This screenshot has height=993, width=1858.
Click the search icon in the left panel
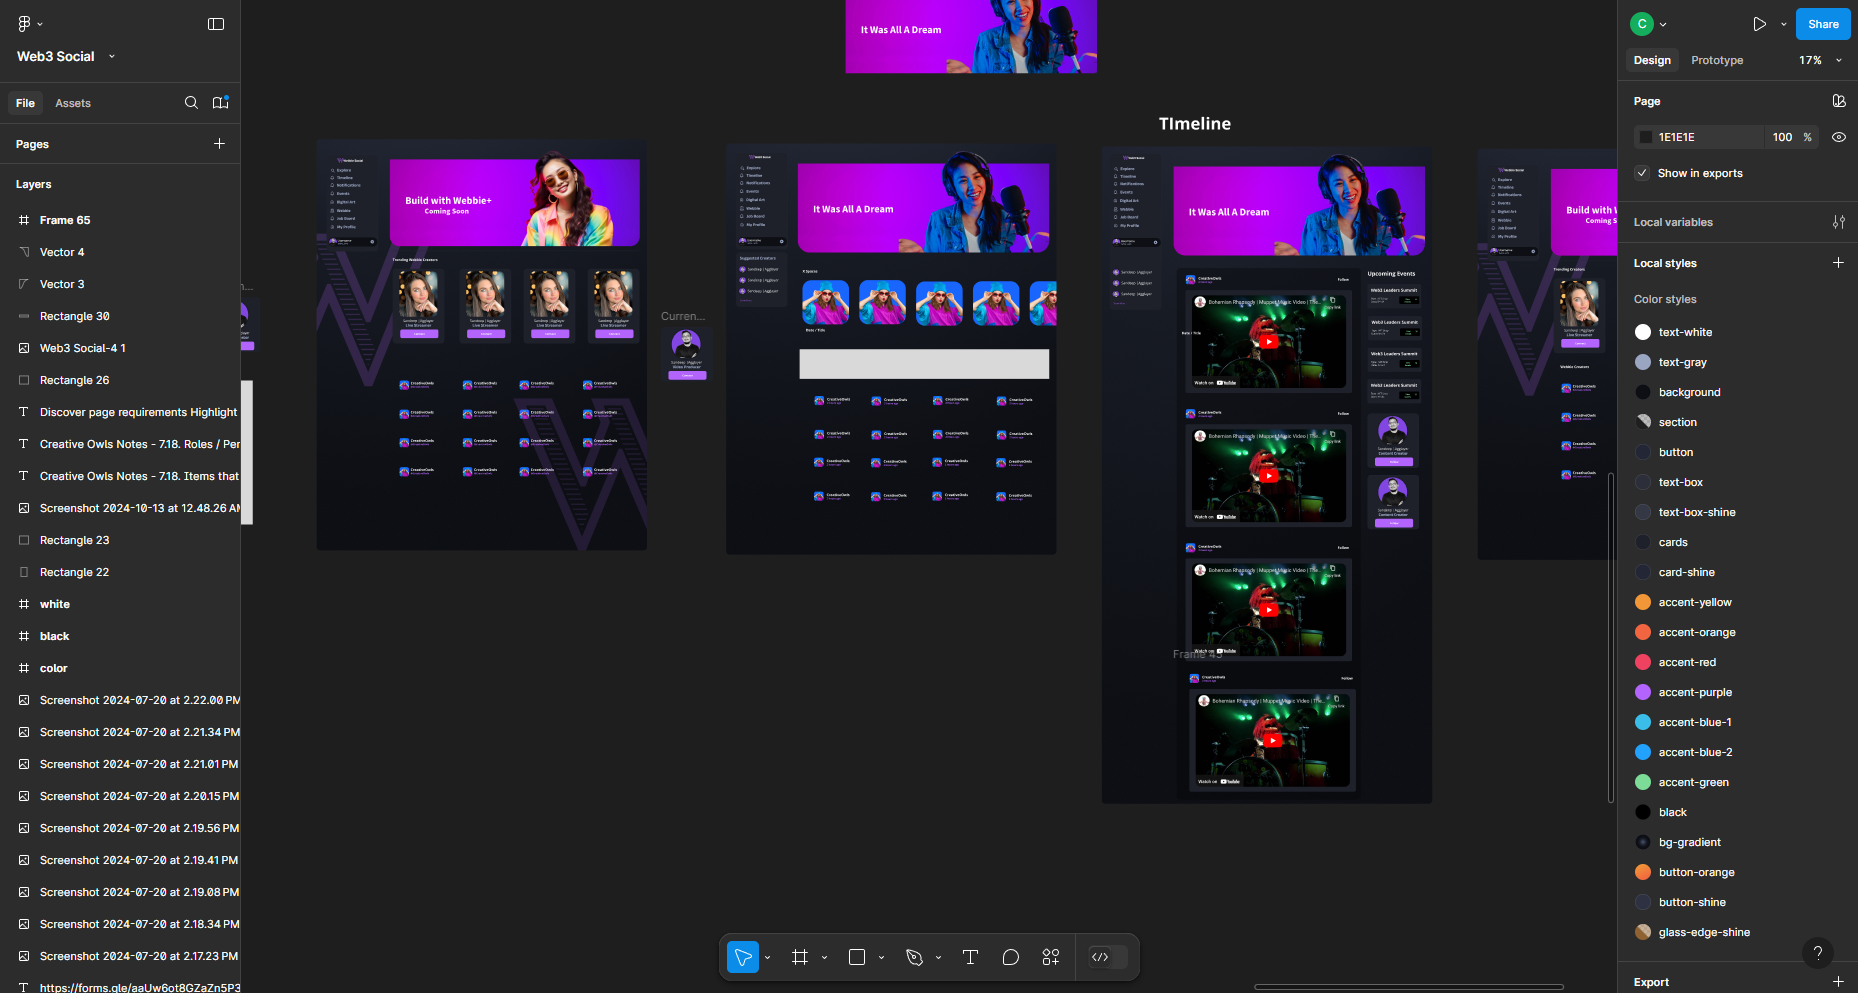[x=191, y=103]
